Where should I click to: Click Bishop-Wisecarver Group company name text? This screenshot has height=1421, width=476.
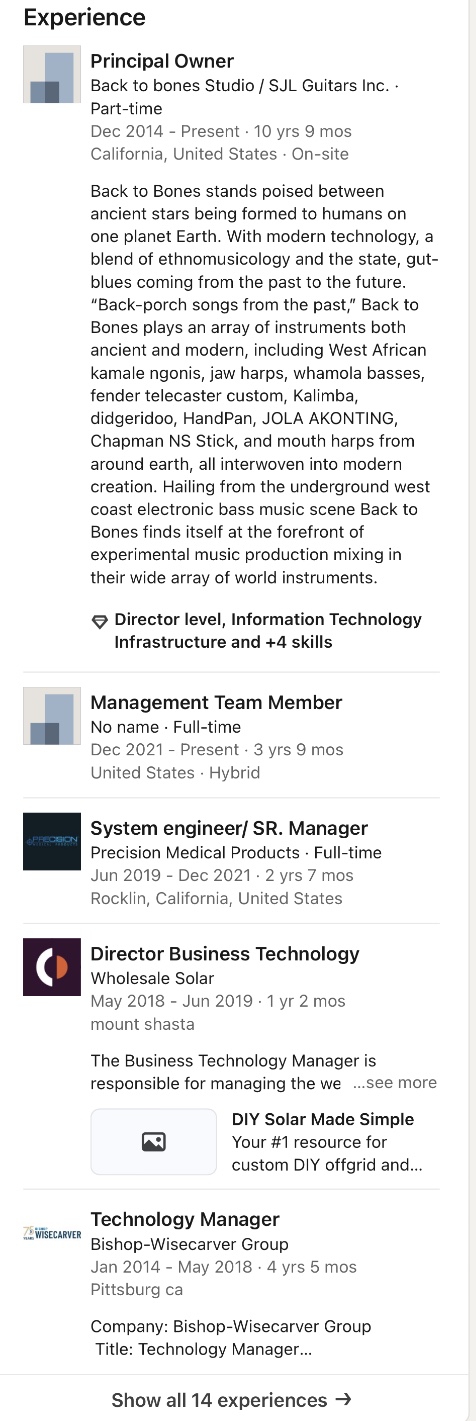click(189, 1244)
